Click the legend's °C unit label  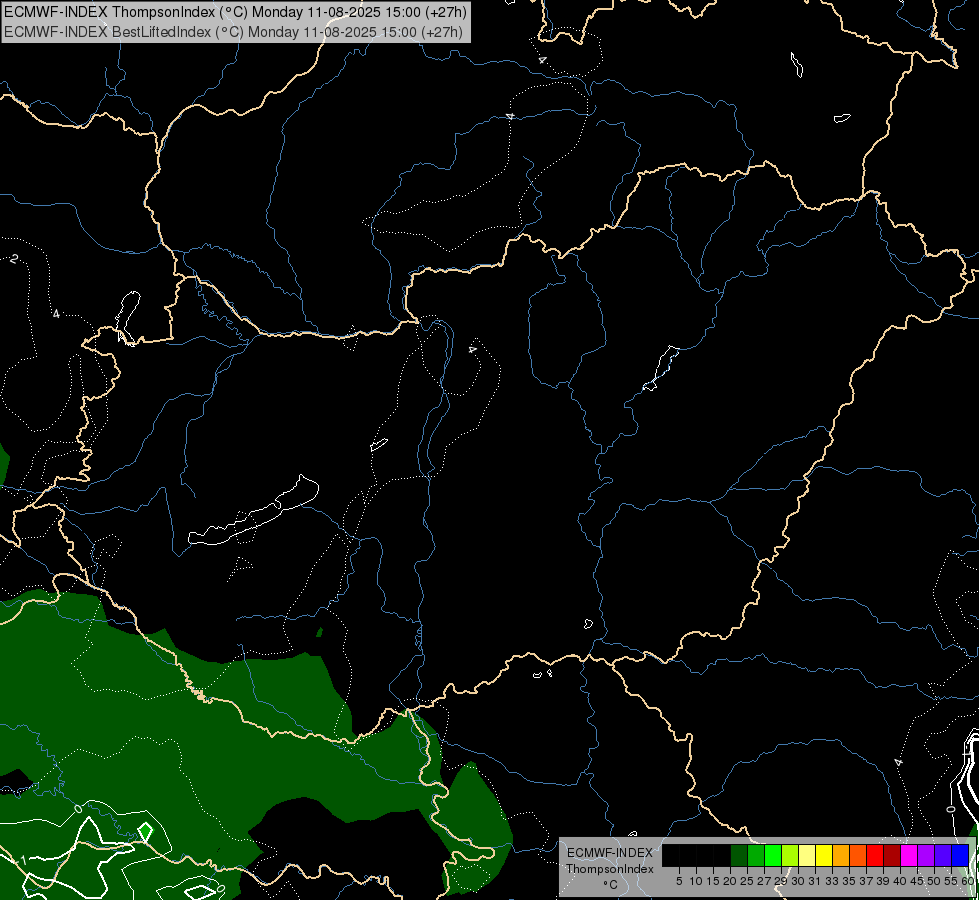coord(609,884)
